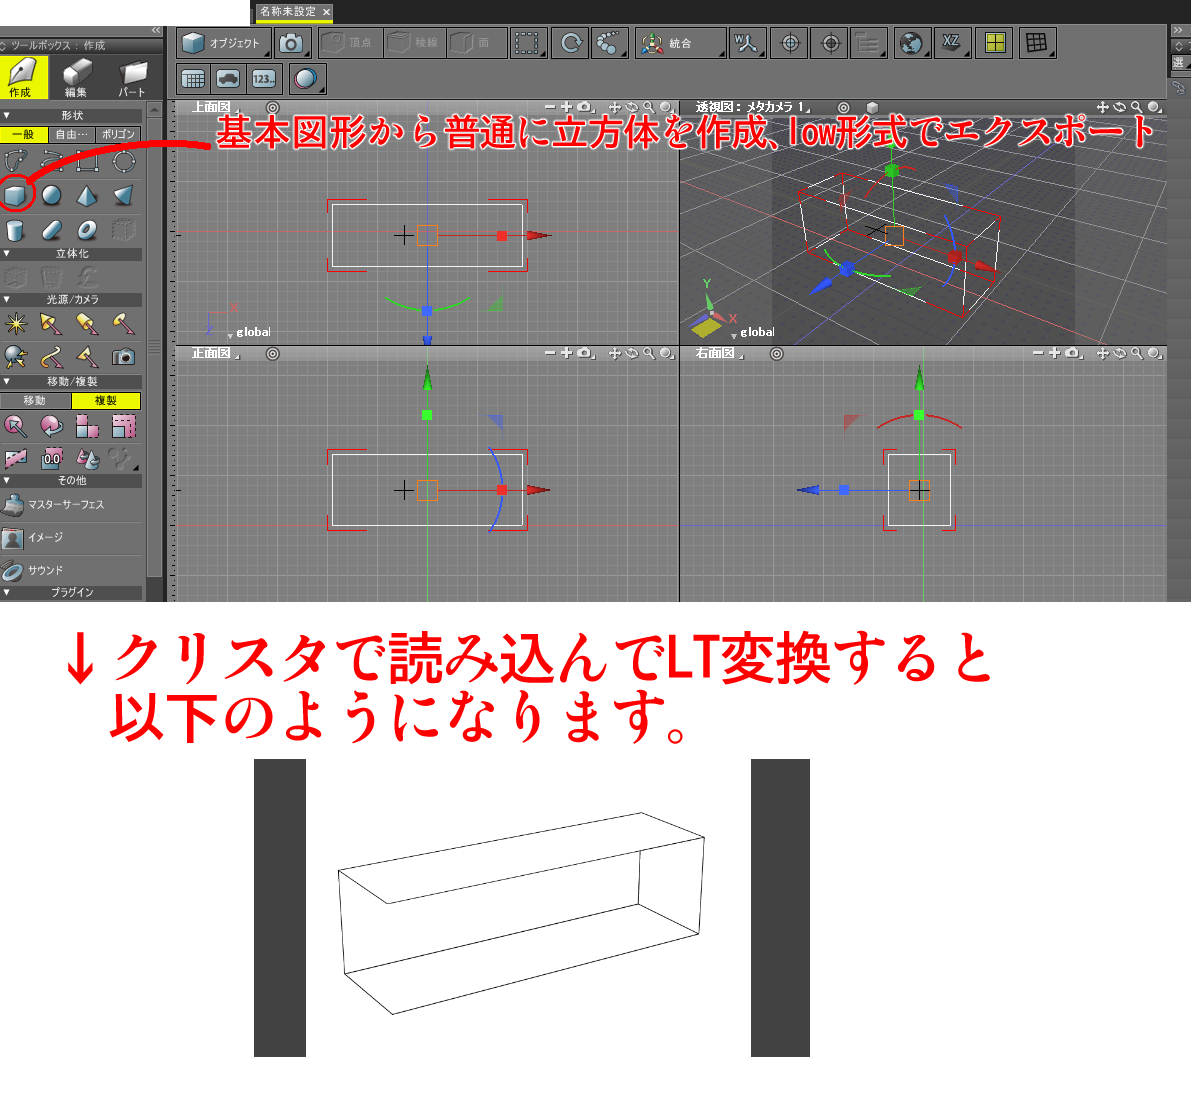1191x1101 pixels.
Task: Click the XZ plane toolbar icon
Action: click(x=951, y=43)
